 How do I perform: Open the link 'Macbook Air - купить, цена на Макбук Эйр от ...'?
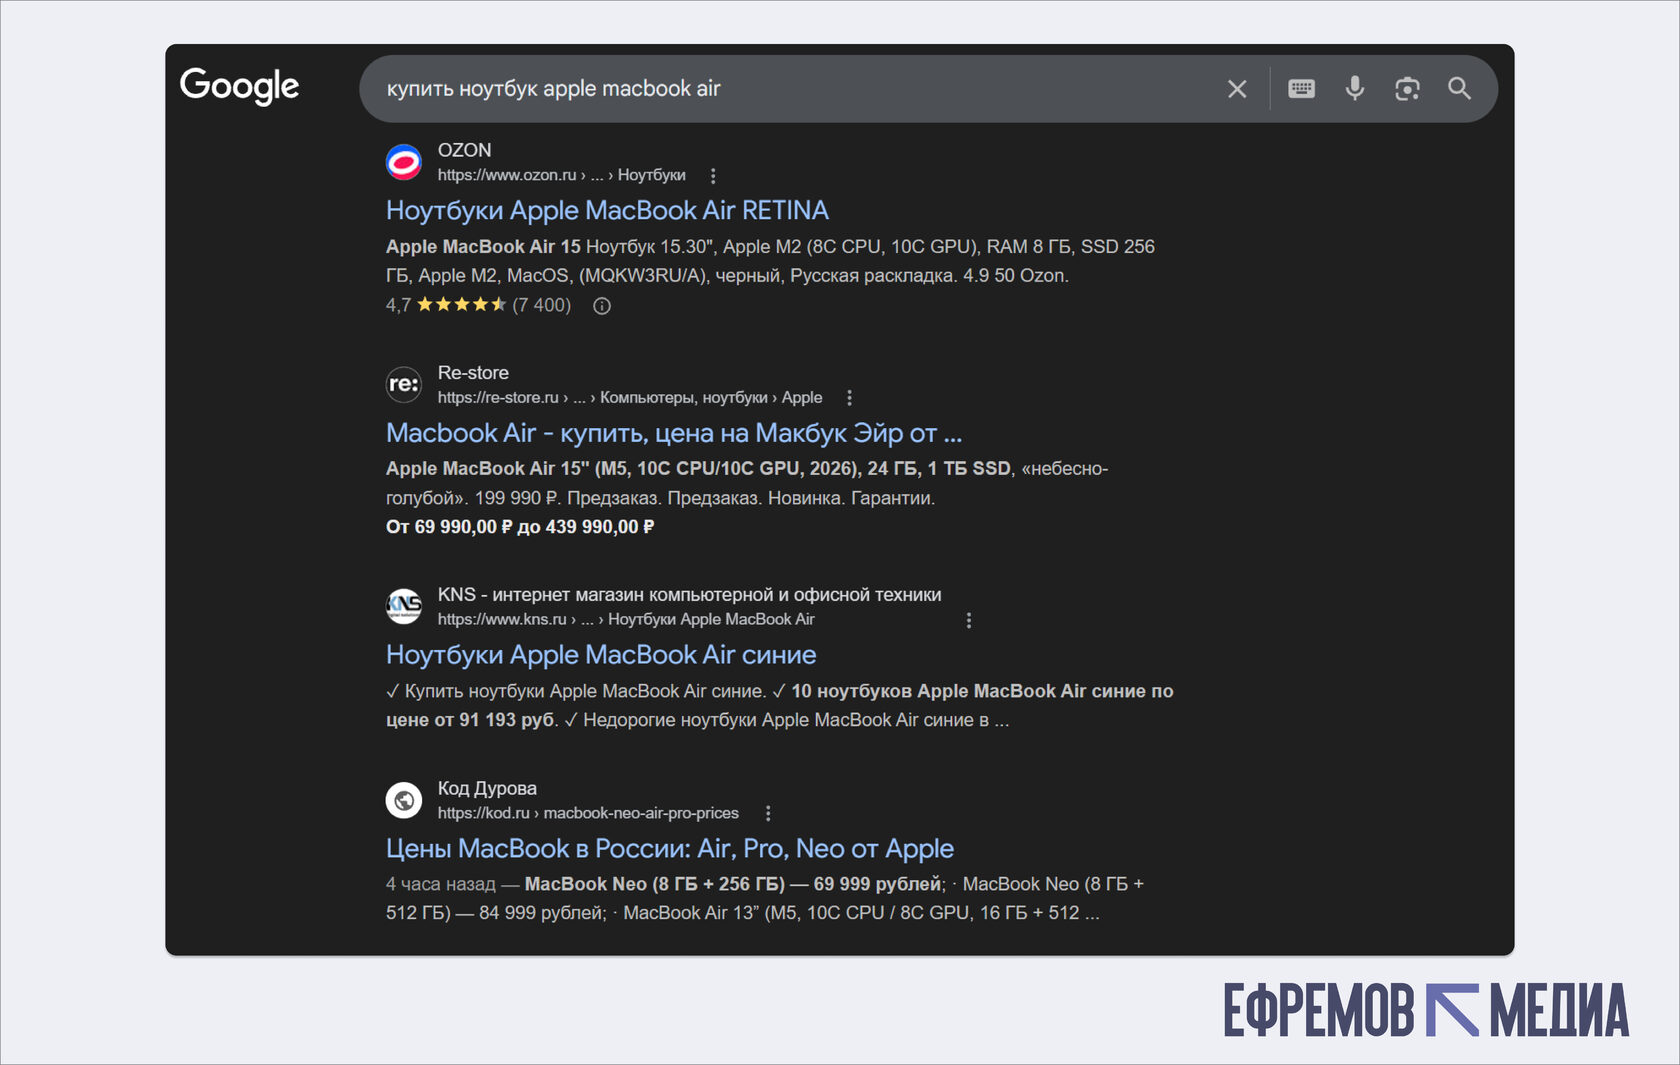pyautogui.click(x=674, y=433)
